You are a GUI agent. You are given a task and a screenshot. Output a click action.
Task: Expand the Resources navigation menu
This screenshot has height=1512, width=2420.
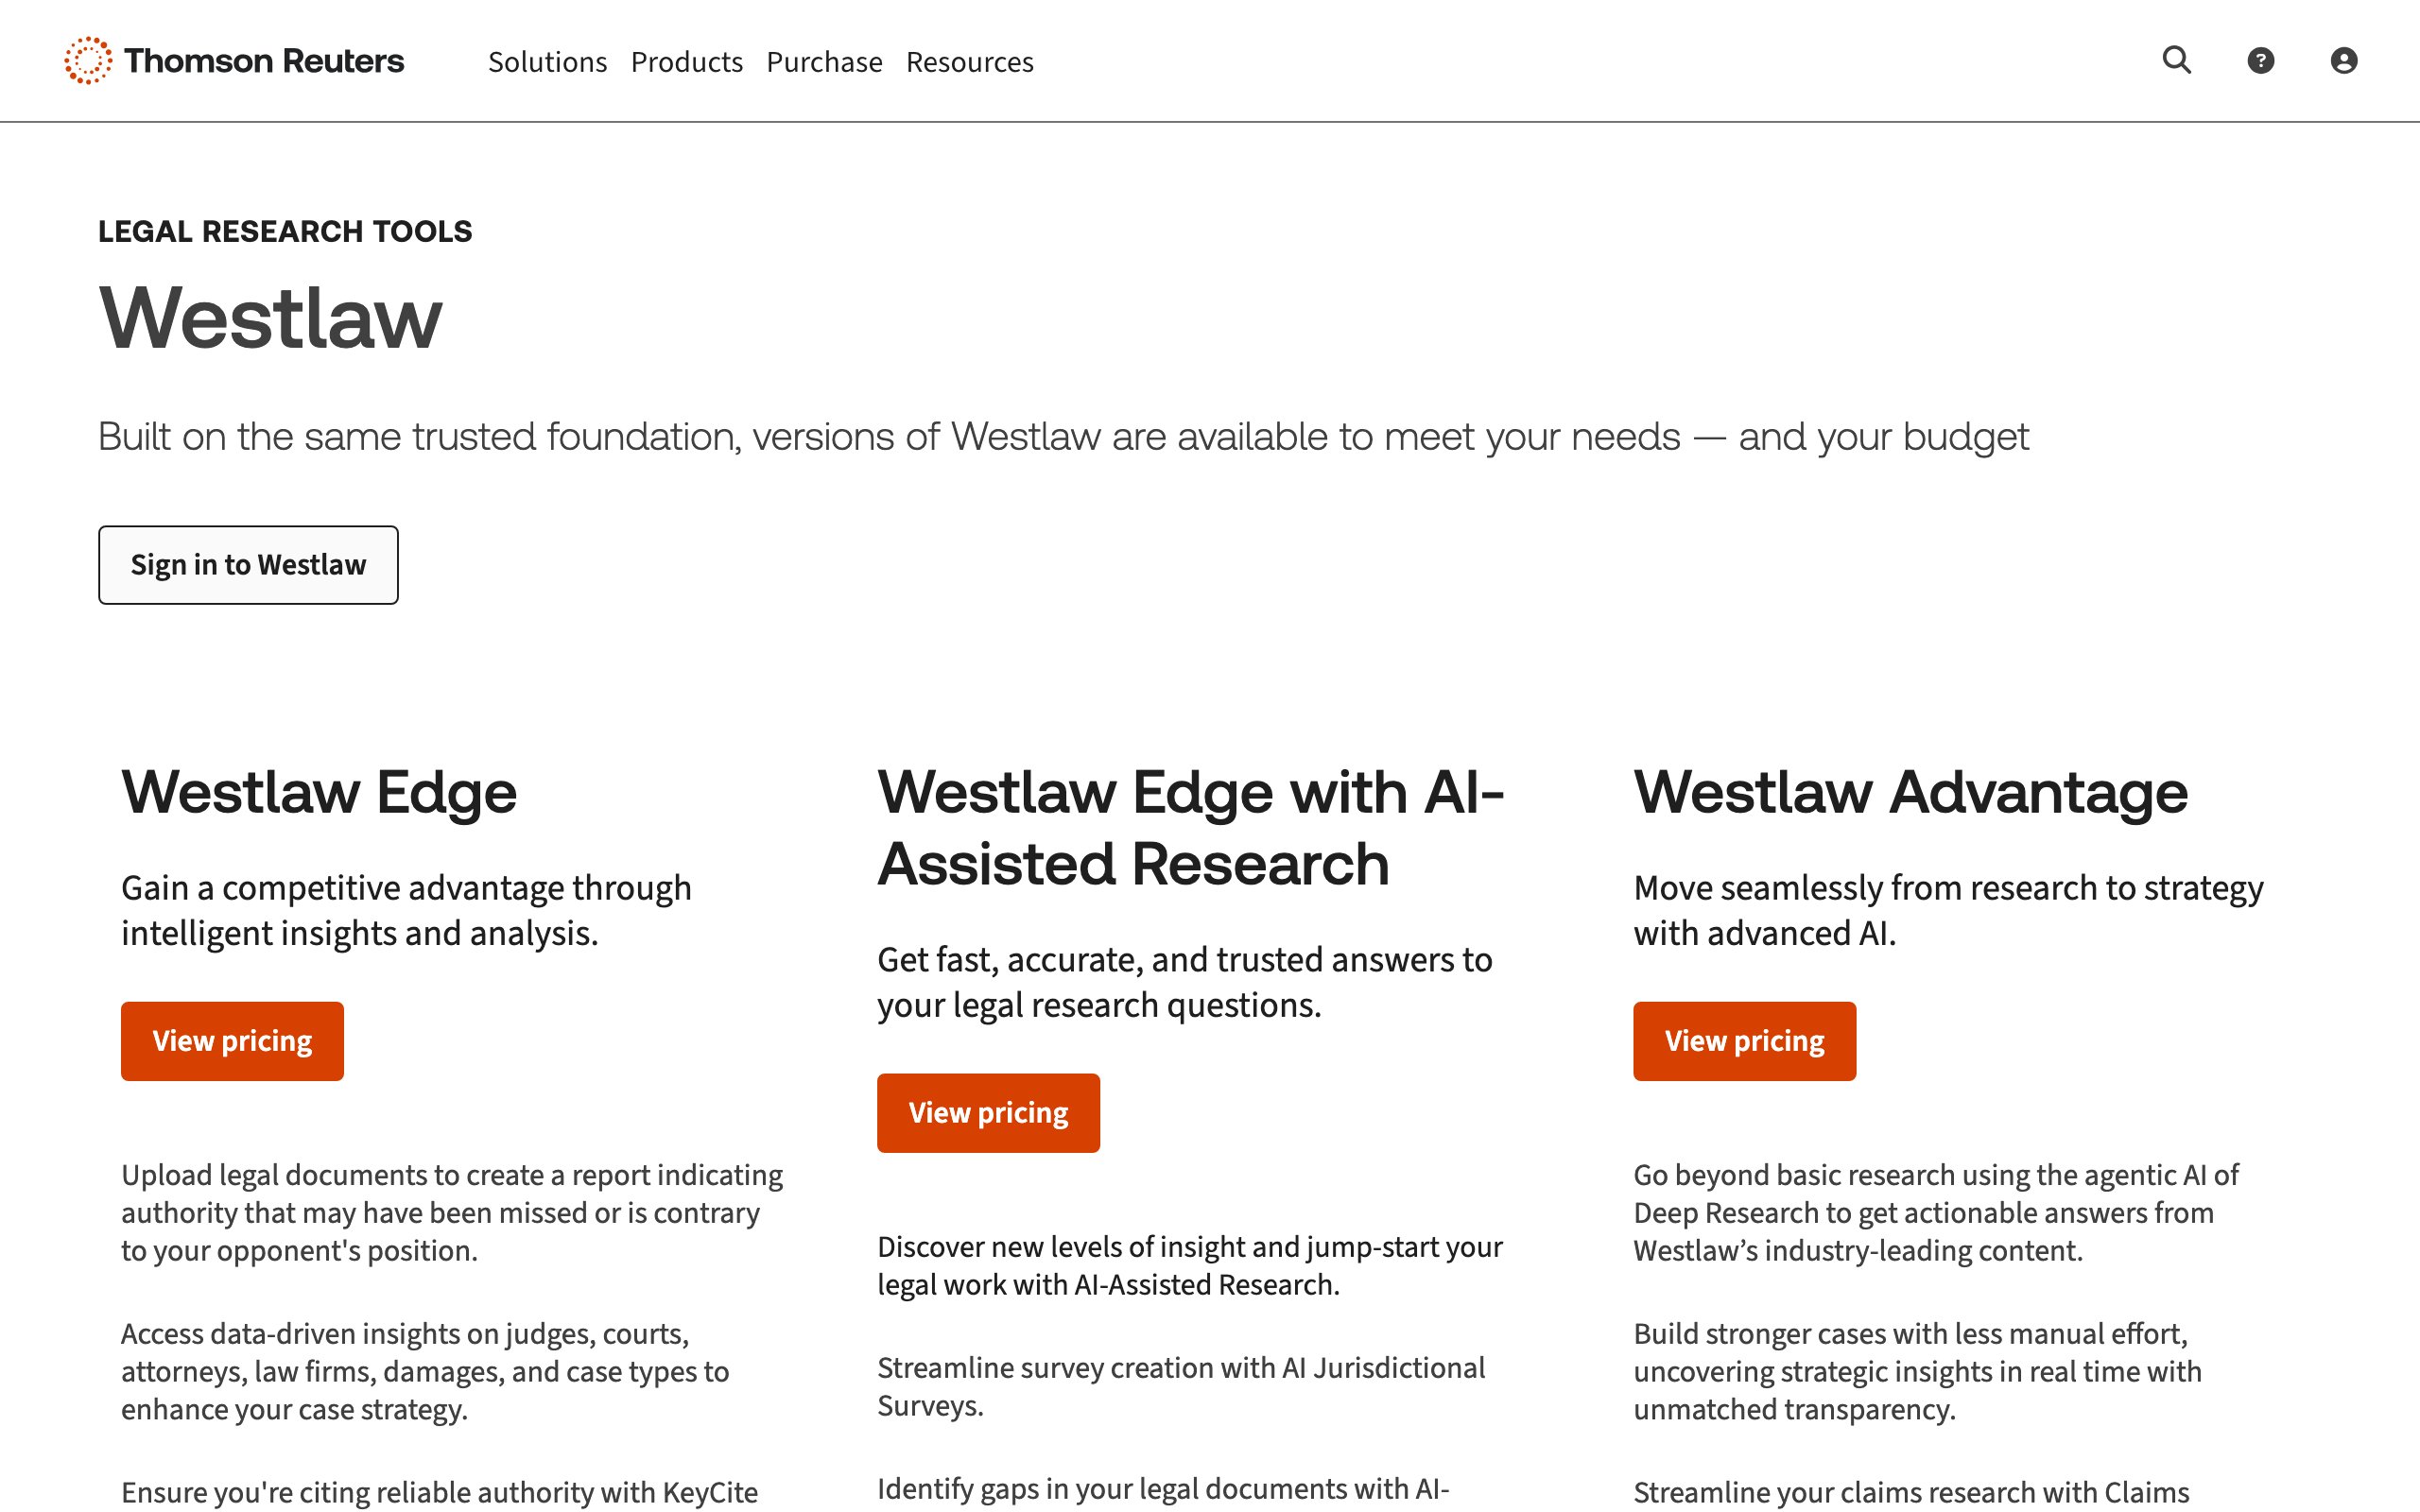969,62
